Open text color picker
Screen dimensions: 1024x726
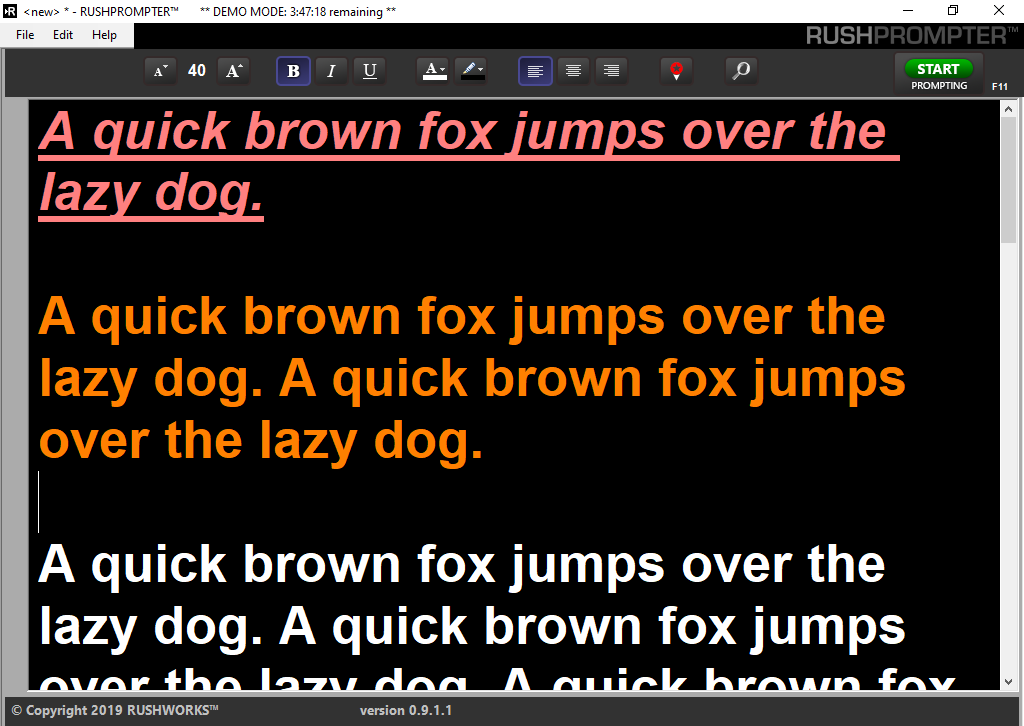tap(434, 71)
